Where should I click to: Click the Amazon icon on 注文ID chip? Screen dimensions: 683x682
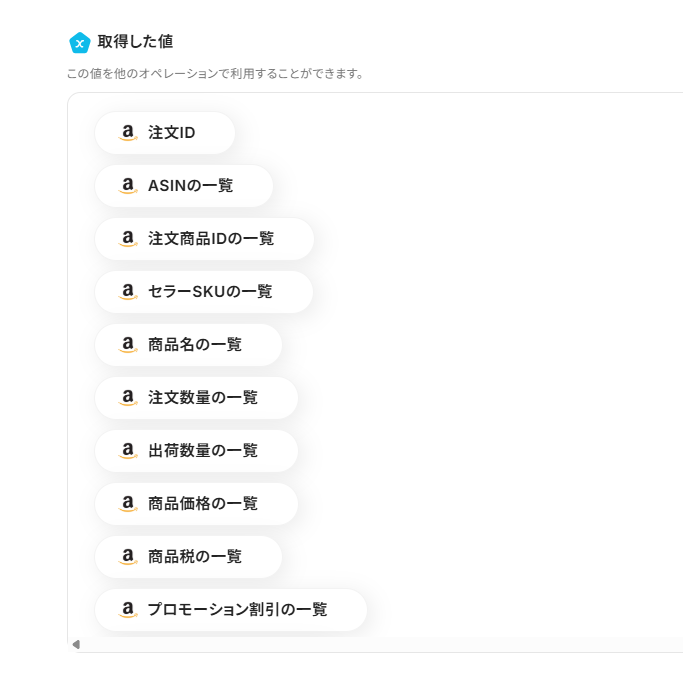(128, 133)
